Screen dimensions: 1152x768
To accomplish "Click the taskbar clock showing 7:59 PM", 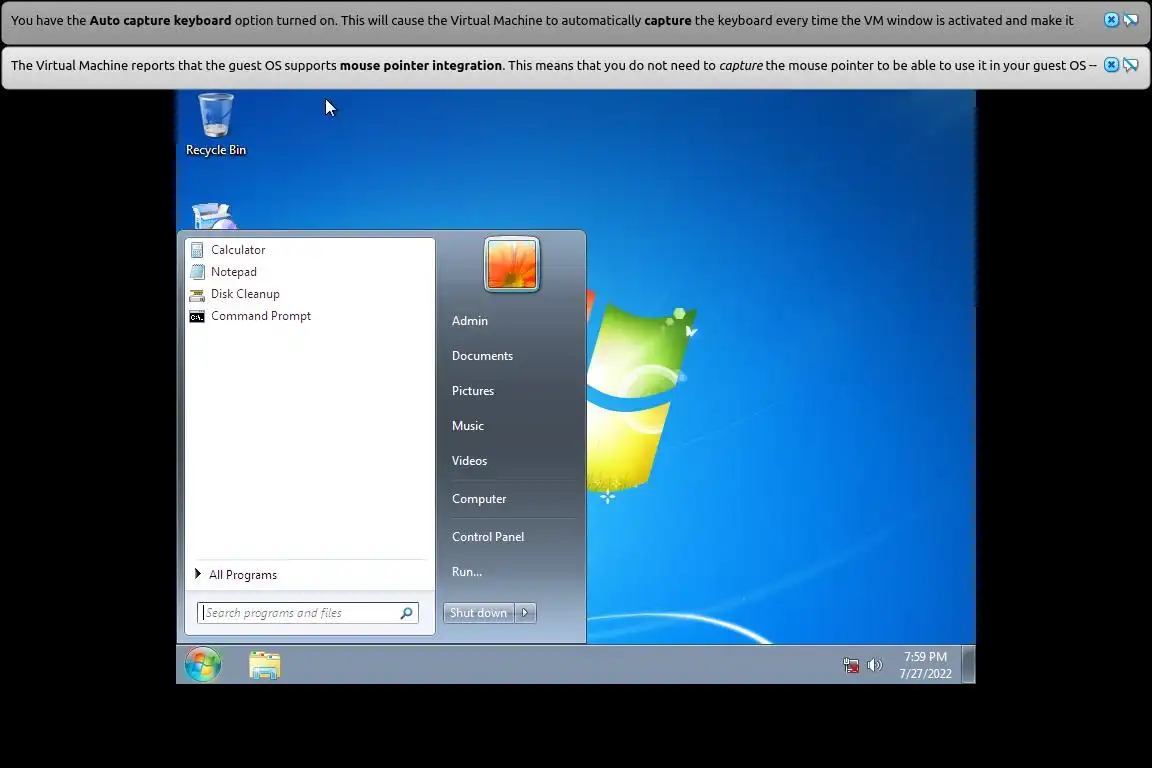I will pos(925,665).
